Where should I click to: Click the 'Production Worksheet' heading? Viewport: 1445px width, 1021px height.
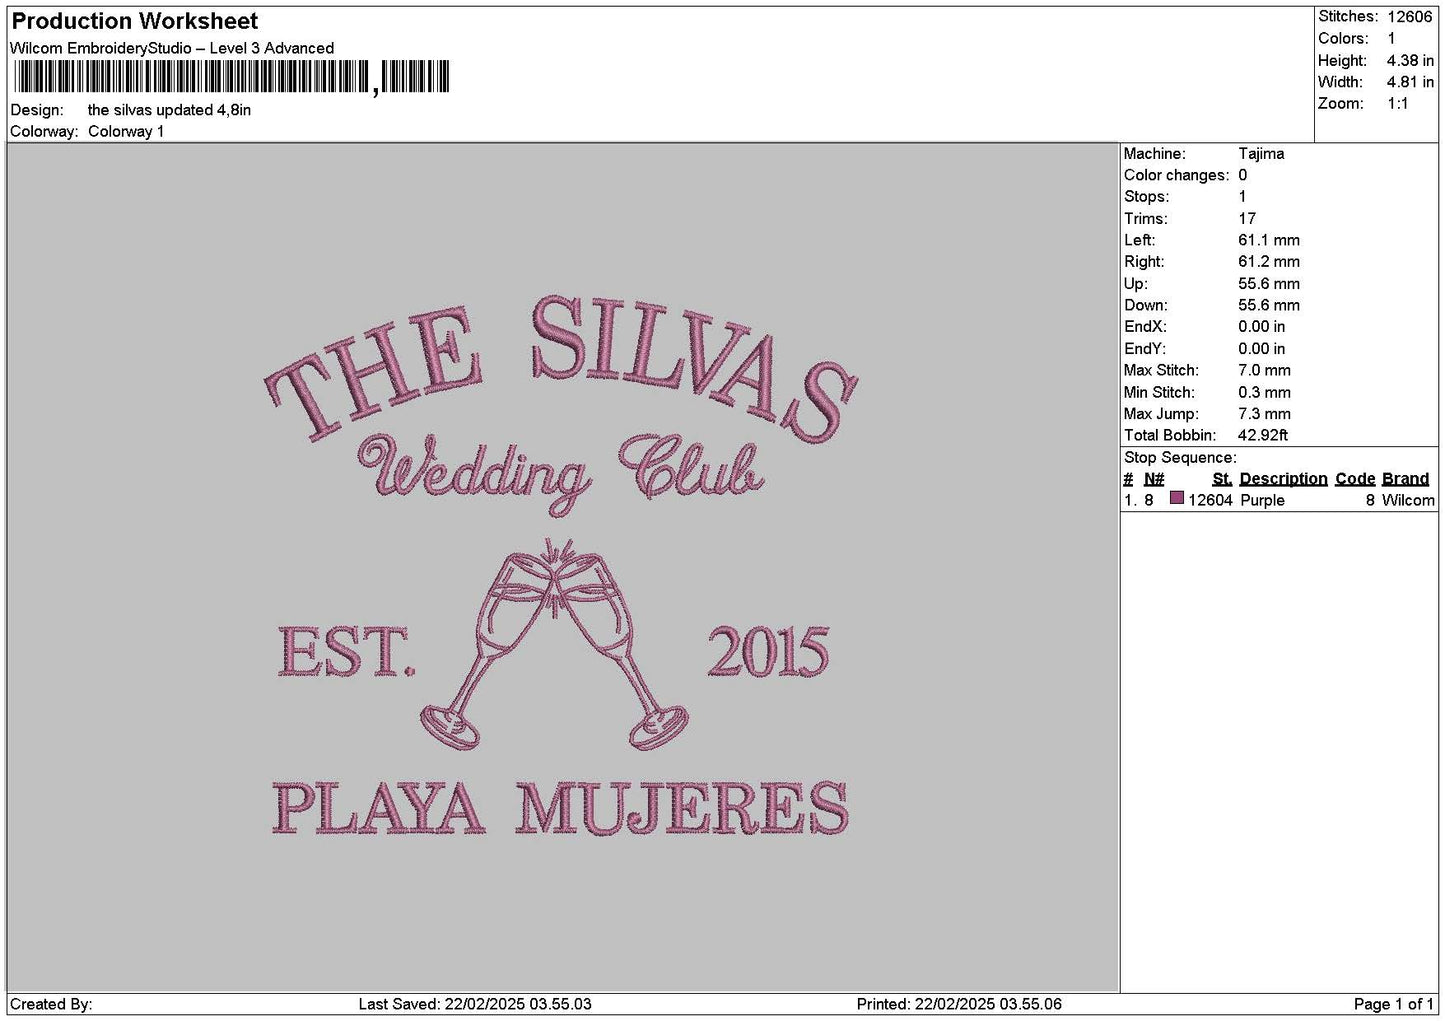coord(134,21)
